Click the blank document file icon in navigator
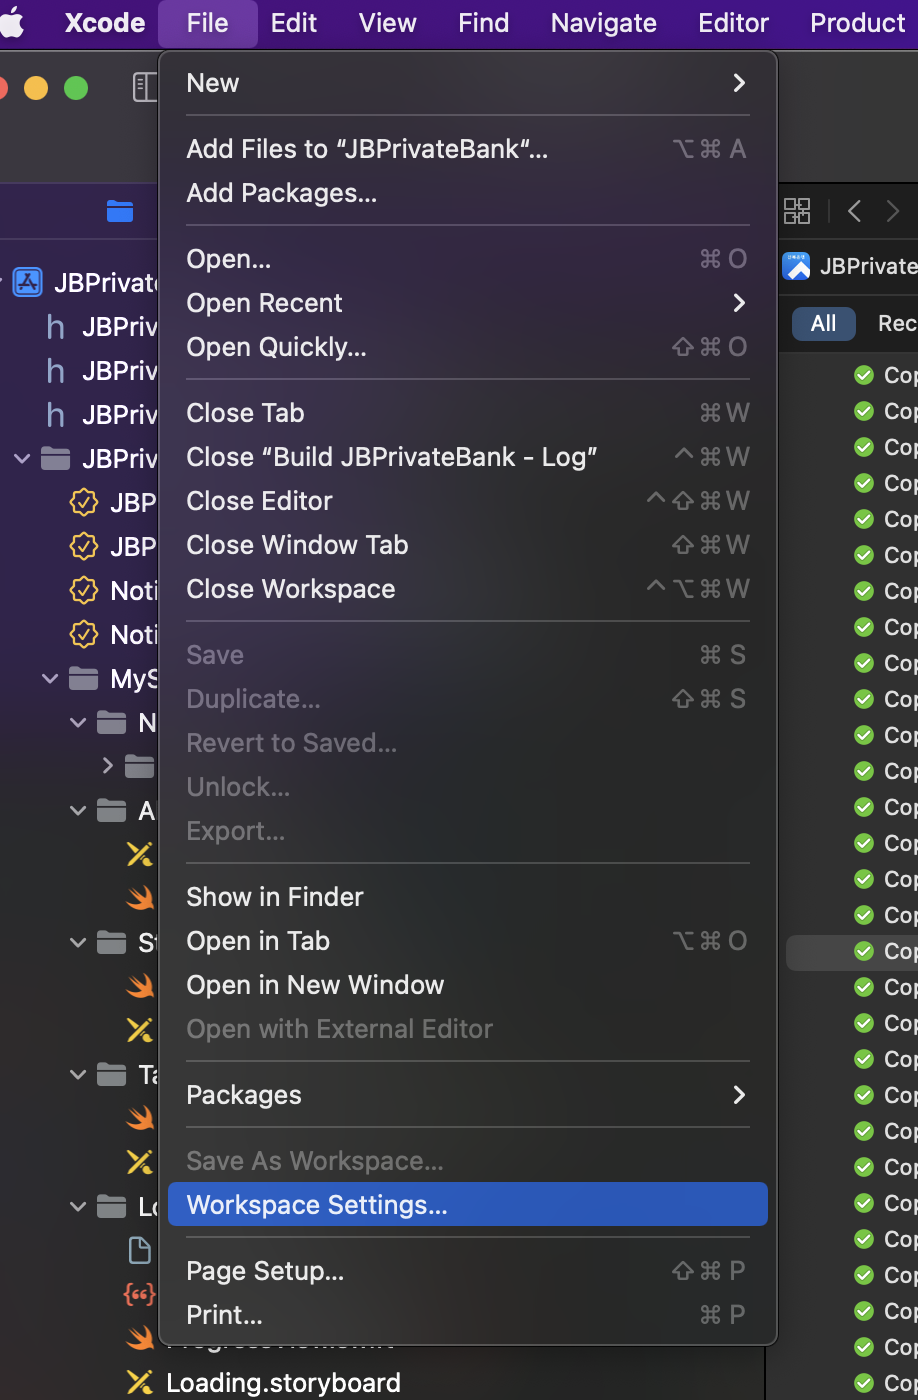The height and width of the screenshot is (1400, 918). click(139, 1250)
